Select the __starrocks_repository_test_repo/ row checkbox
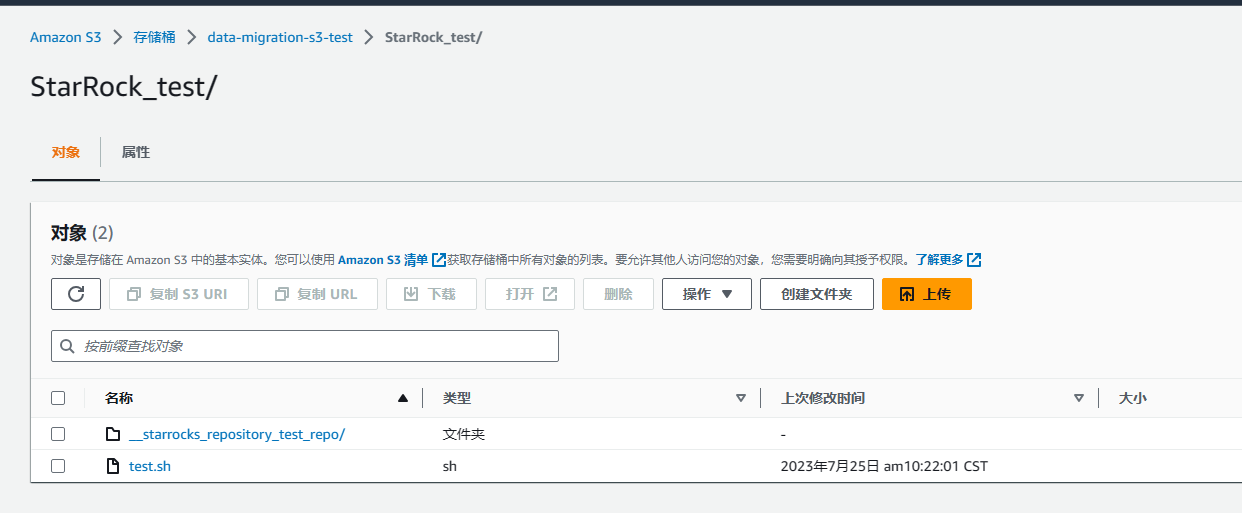This screenshot has height=513, width=1242. point(58,434)
